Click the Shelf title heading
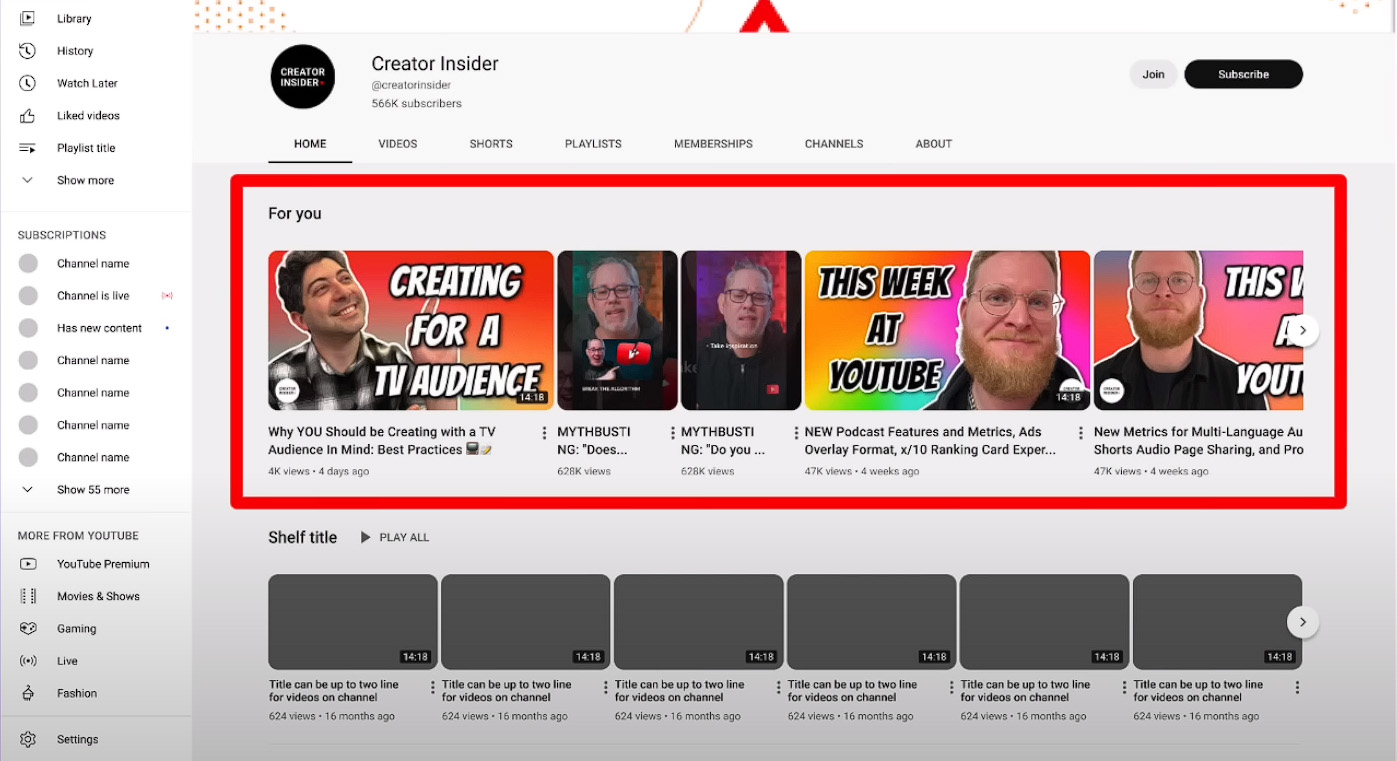The height and width of the screenshot is (761, 1397). [302, 538]
